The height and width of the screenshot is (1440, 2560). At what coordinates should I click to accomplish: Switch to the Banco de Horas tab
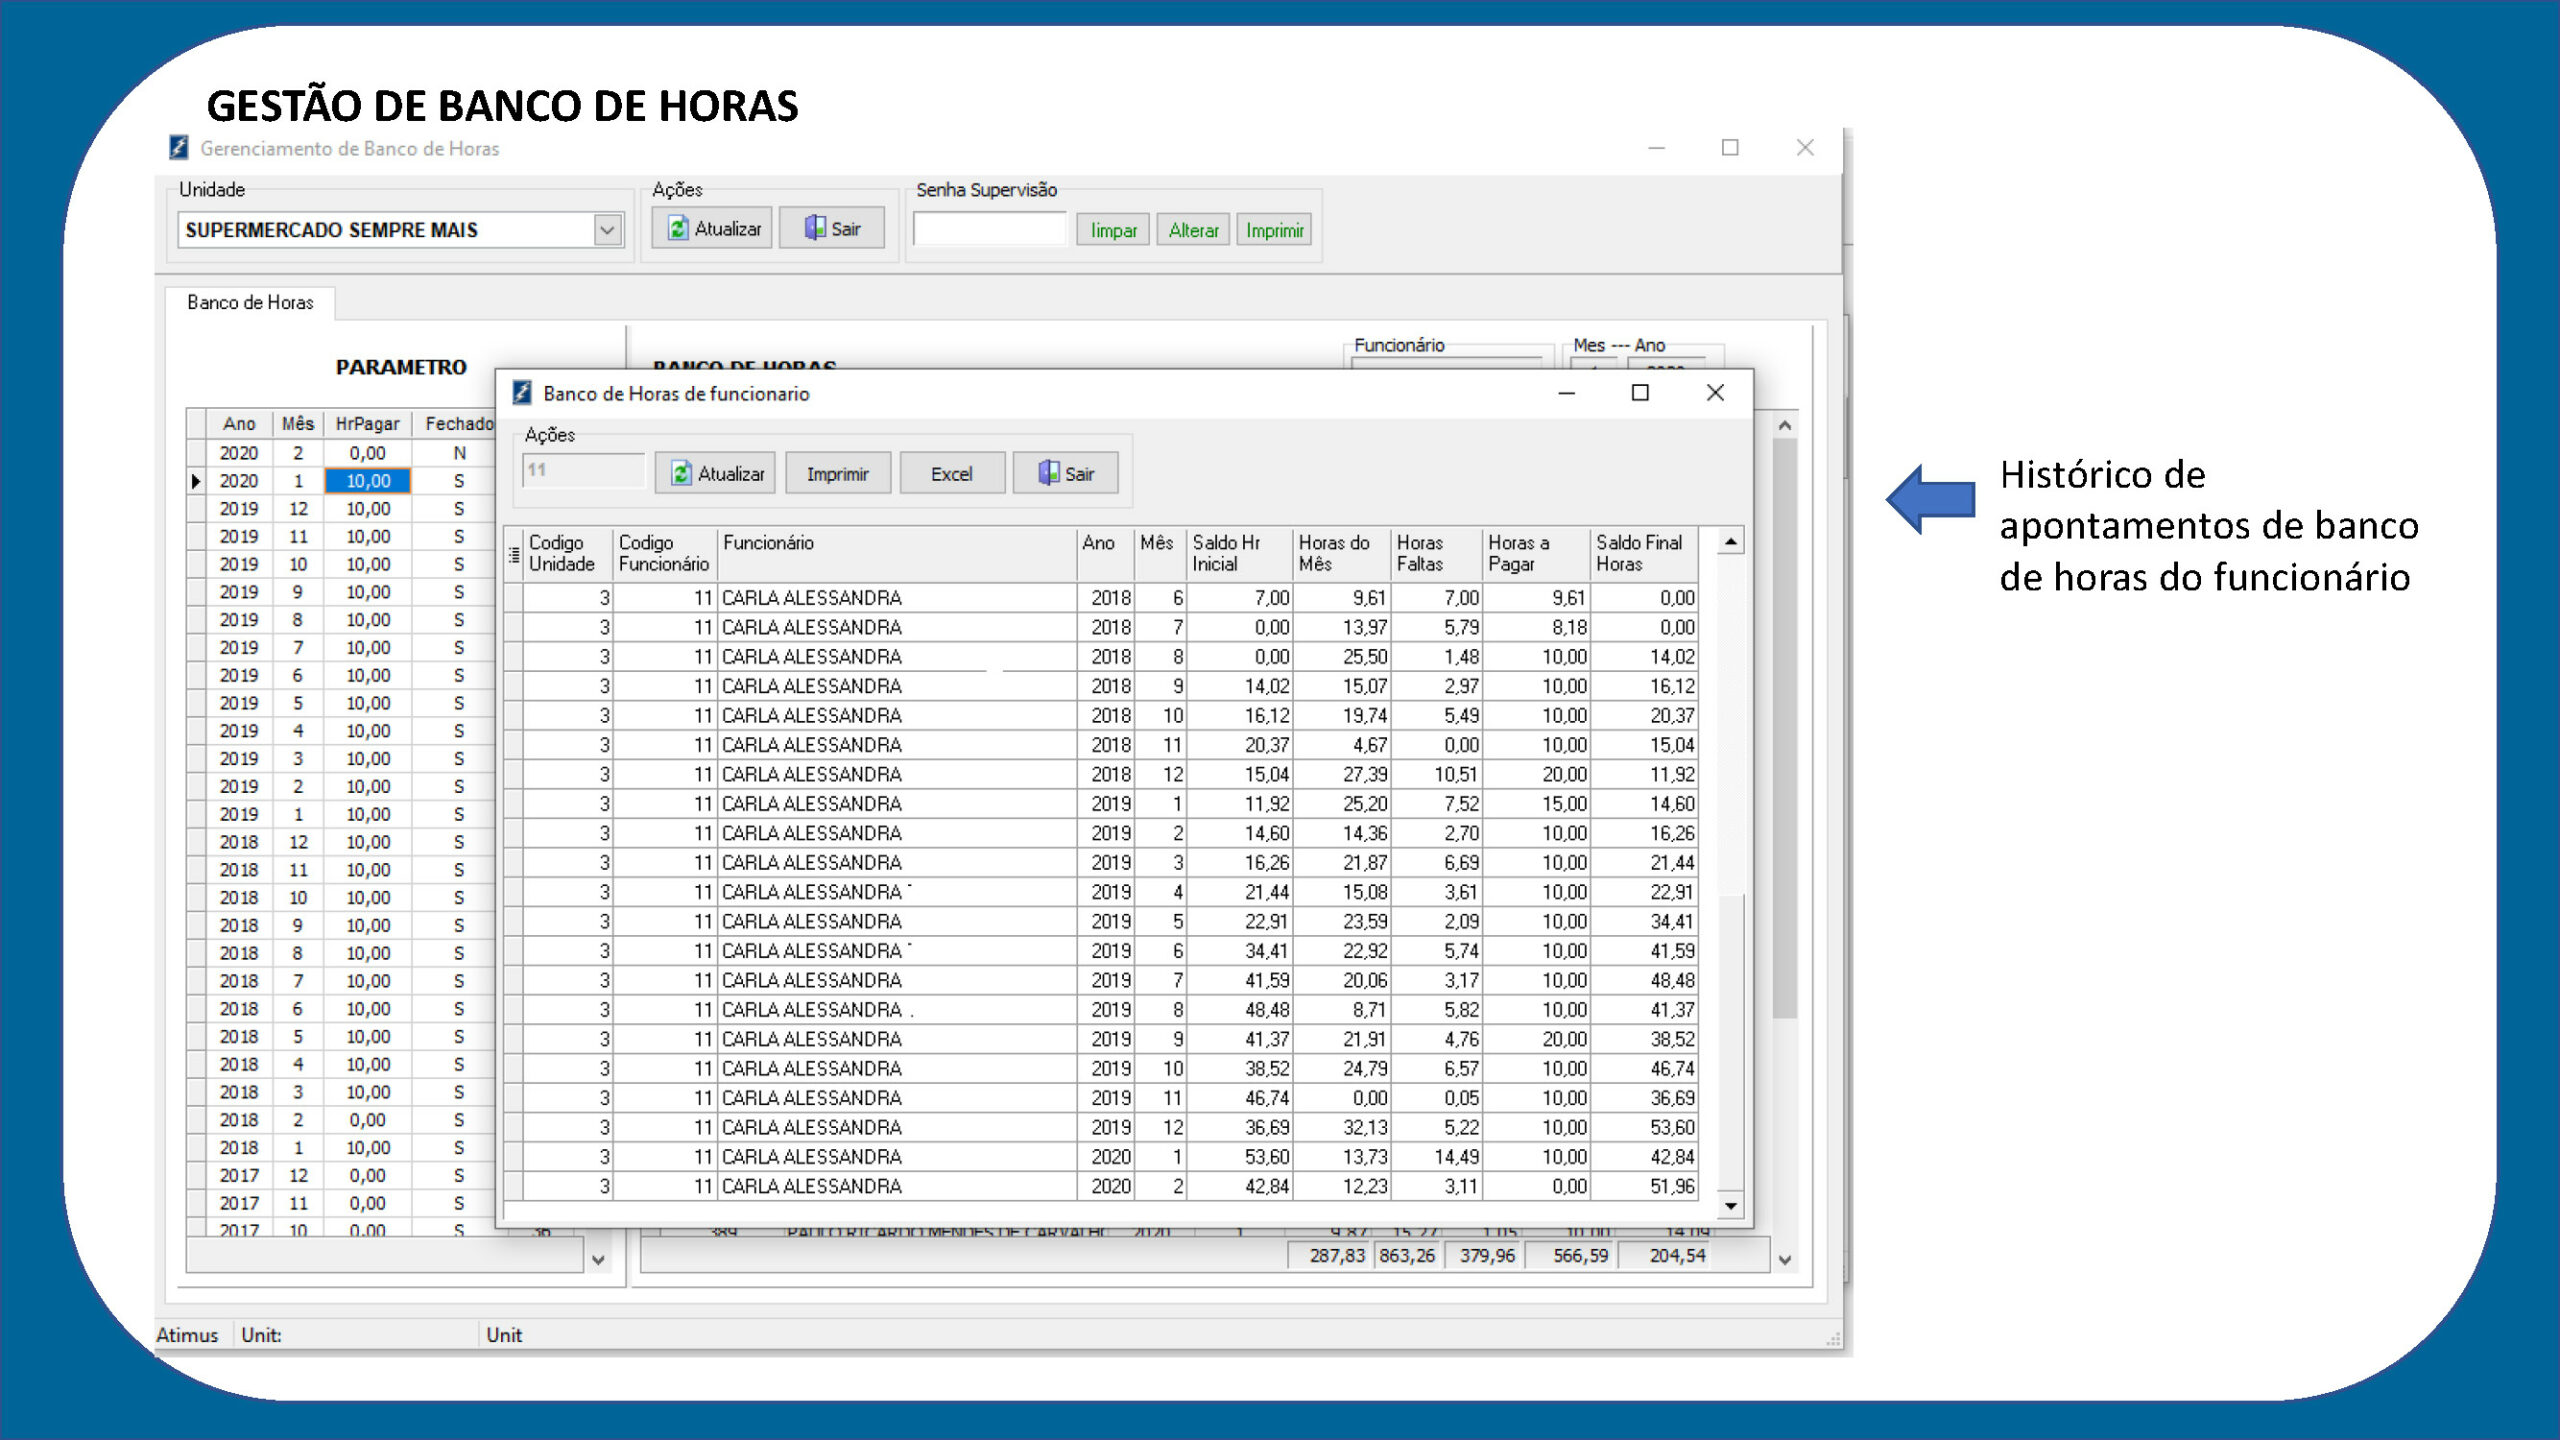250,303
